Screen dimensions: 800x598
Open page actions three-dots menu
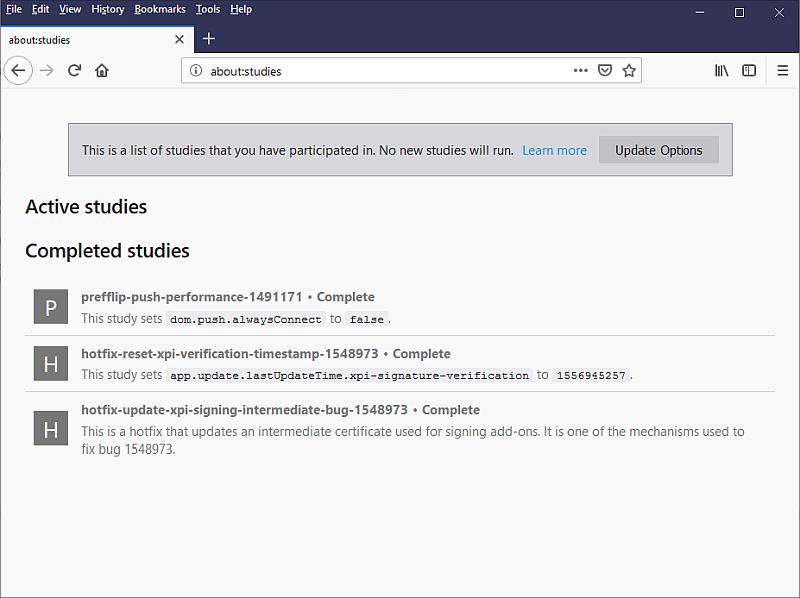581,71
